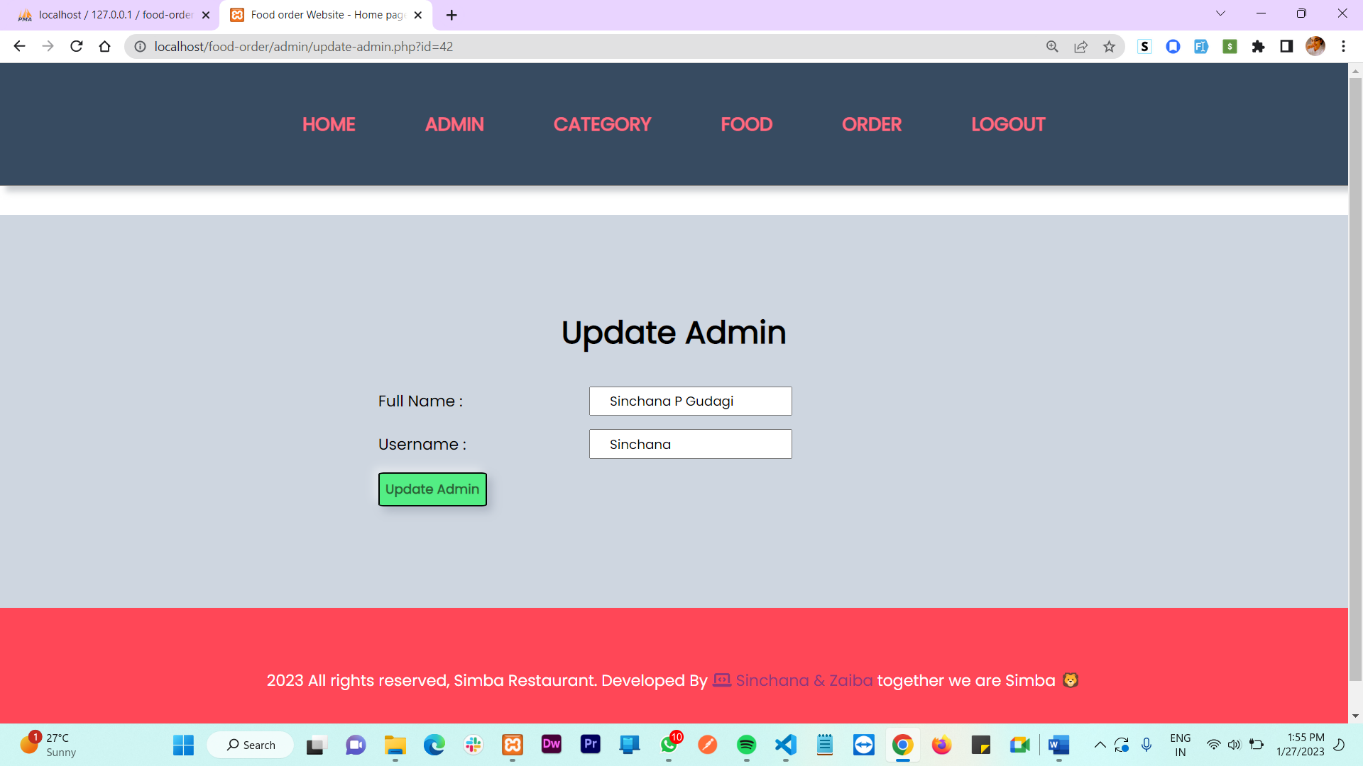Open WhatsApp from the taskbar
Viewport: 1363px width, 766px height.
point(668,744)
